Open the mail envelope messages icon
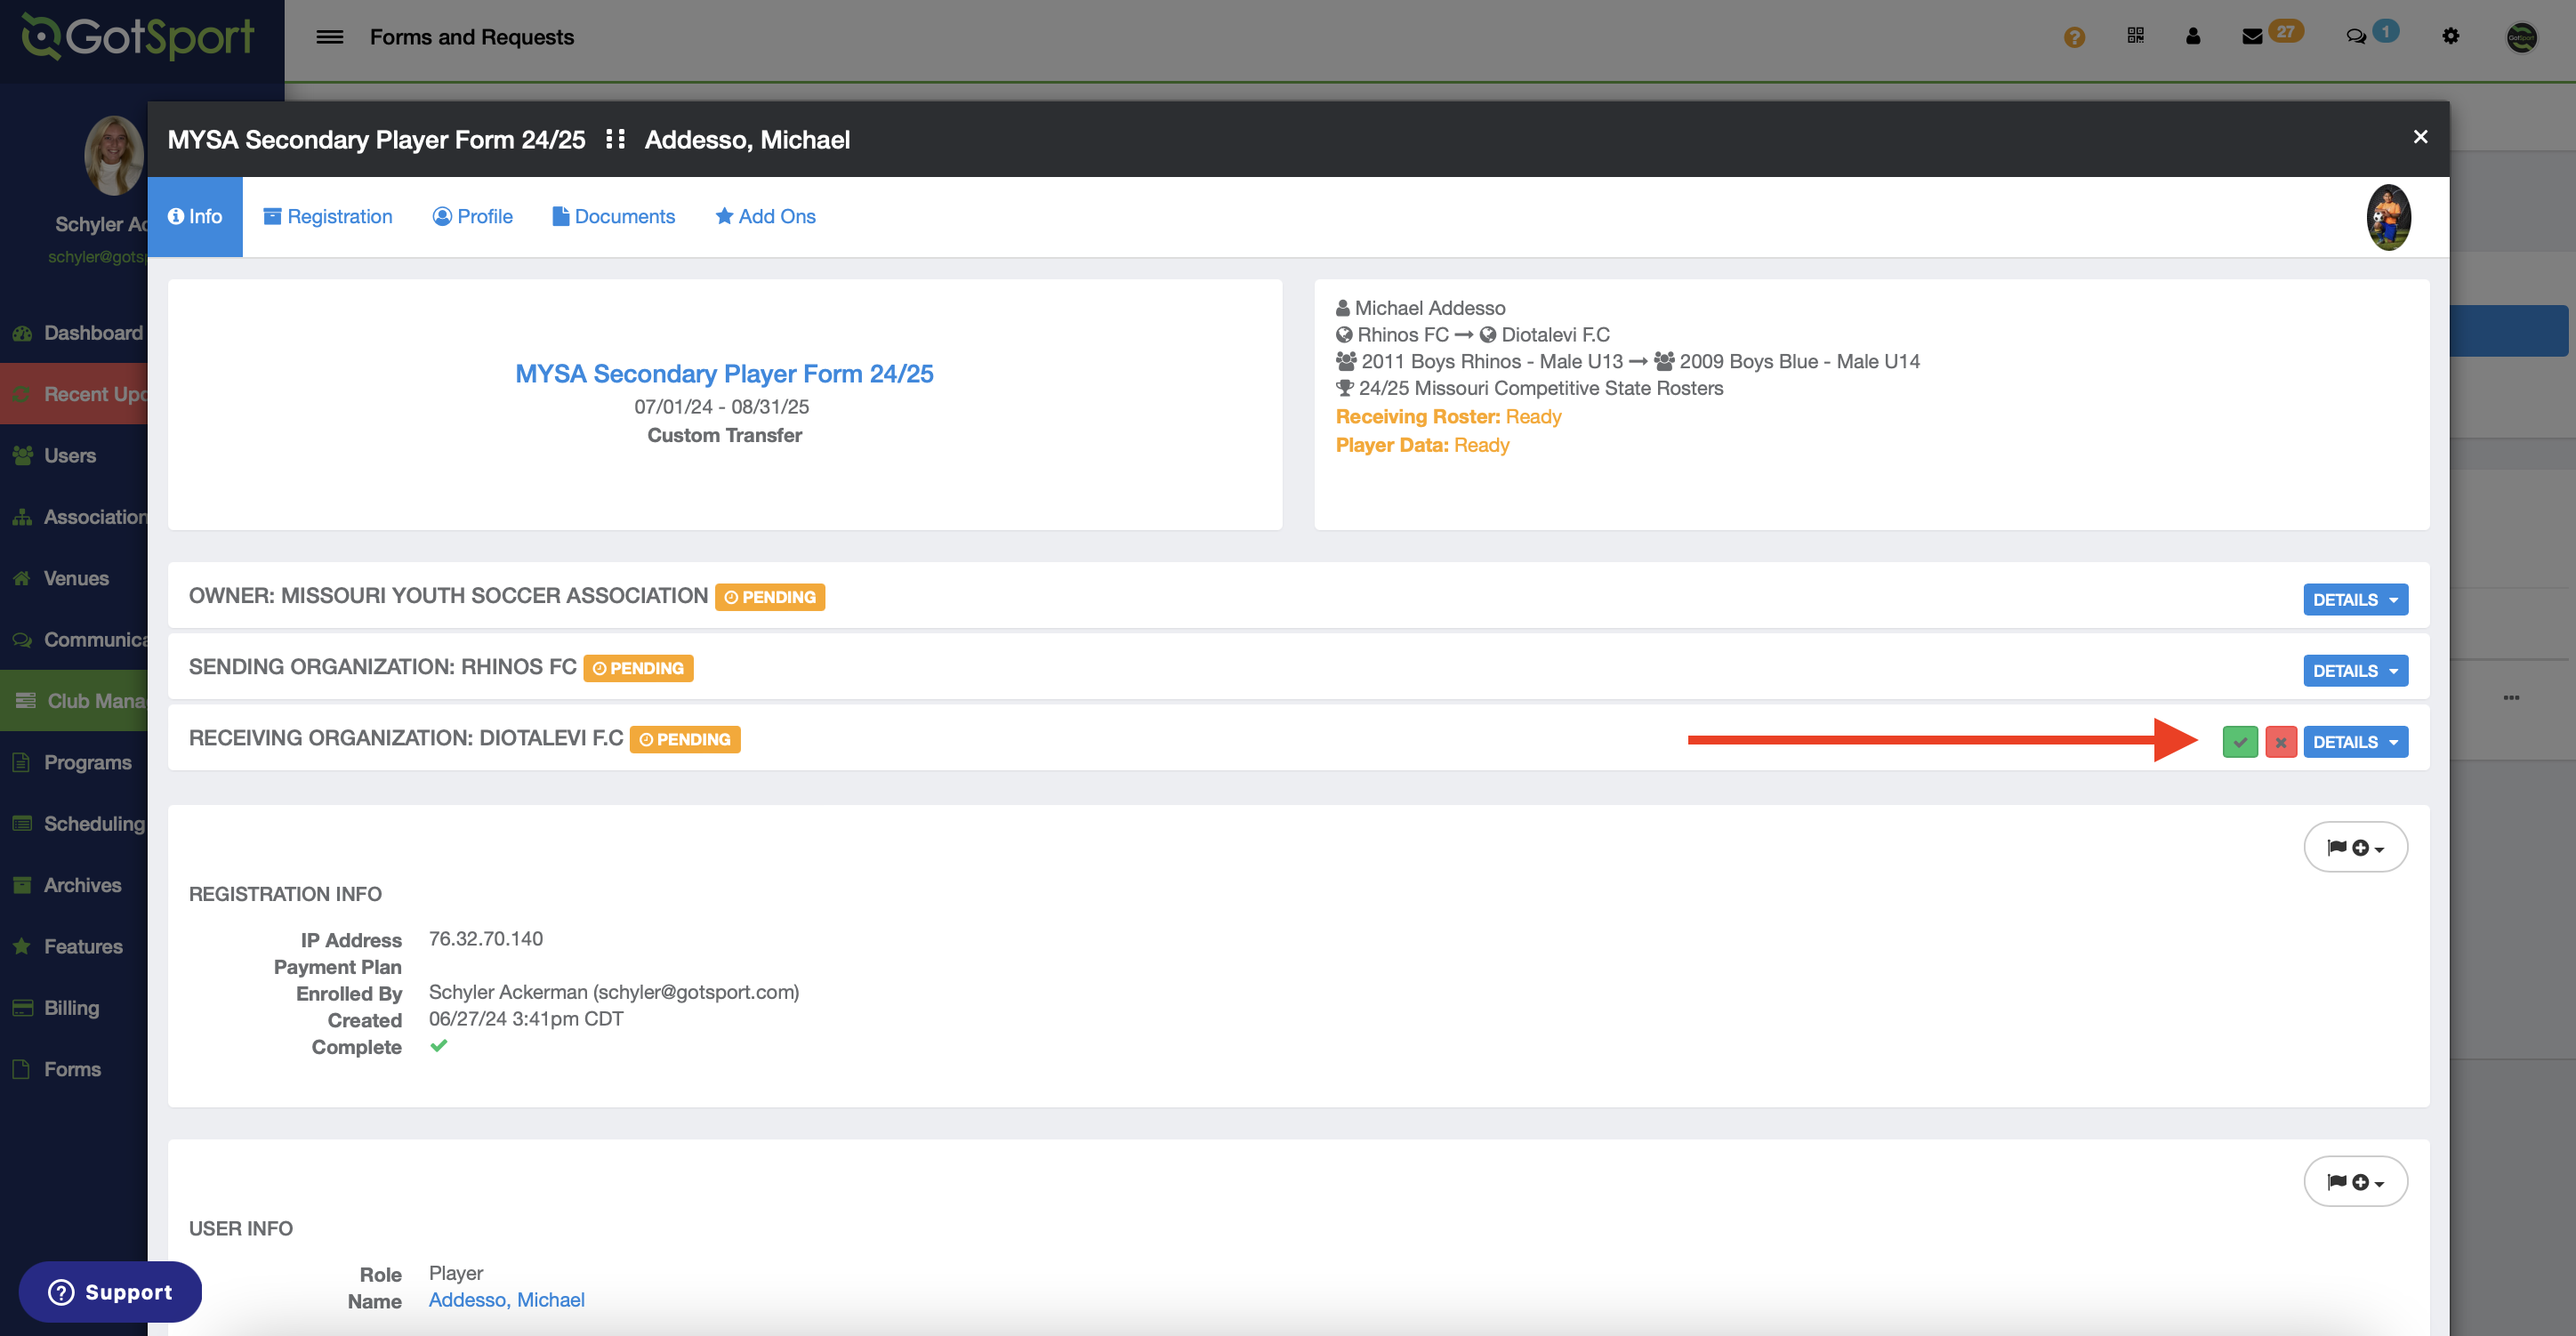2576x1336 pixels. 2252,37
